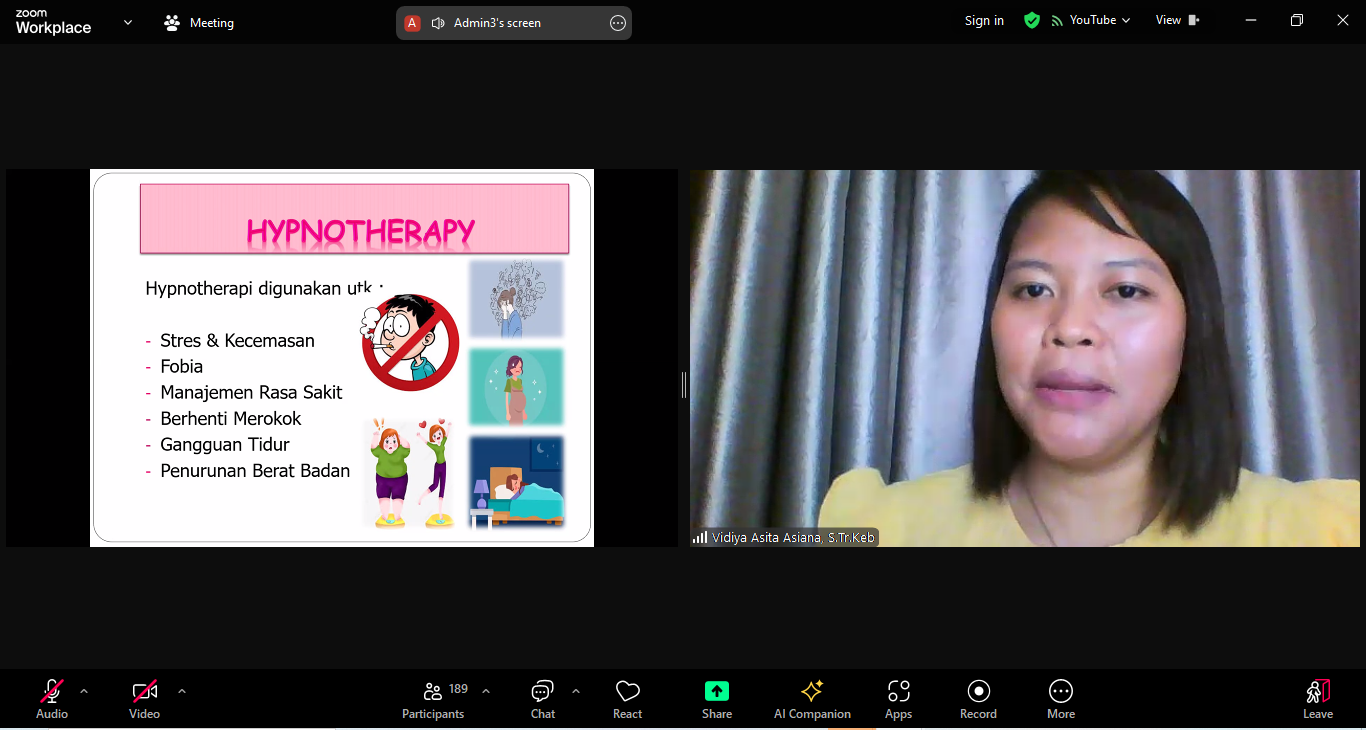Start camera with the Video button
1366x730 pixels.
(145, 699)
